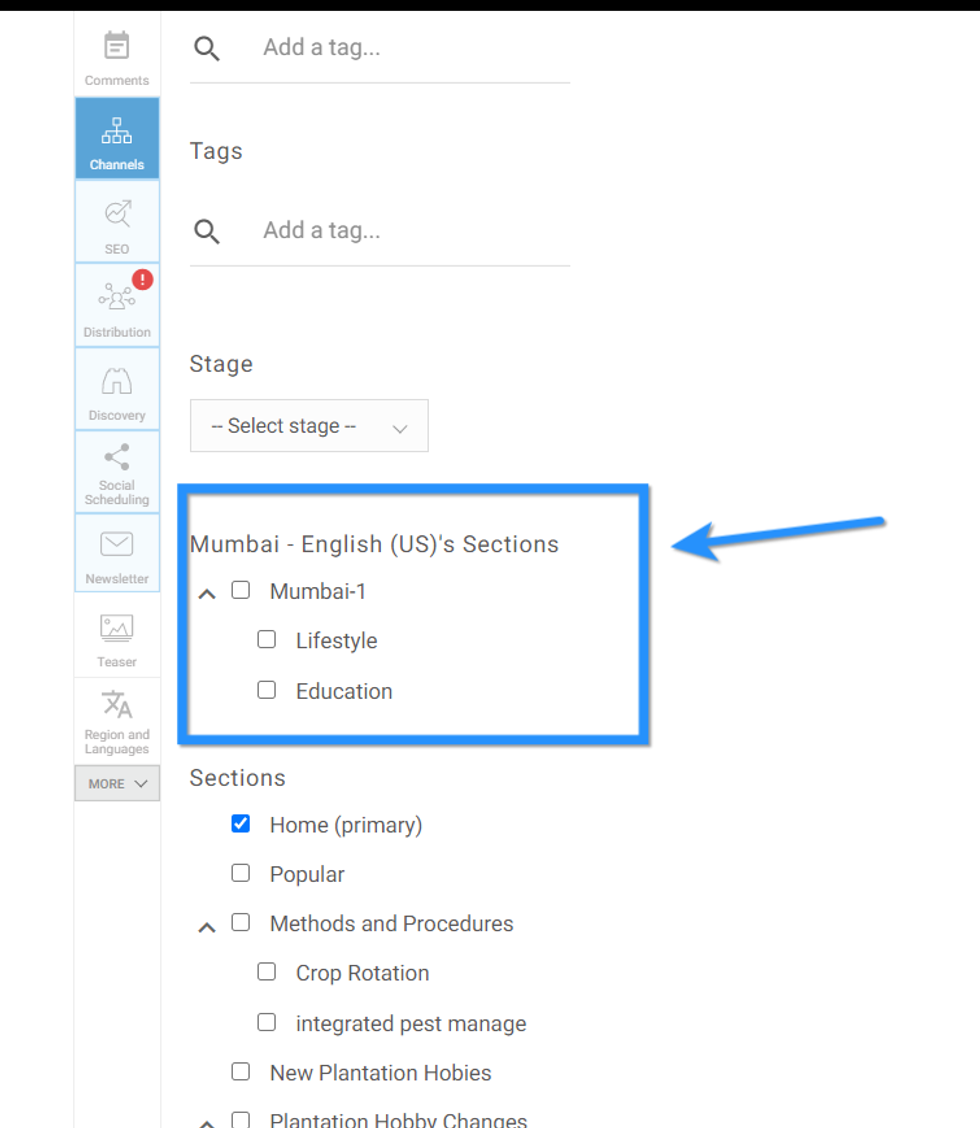
Task: Check the Education section checkbox
Action: [267, 690]
